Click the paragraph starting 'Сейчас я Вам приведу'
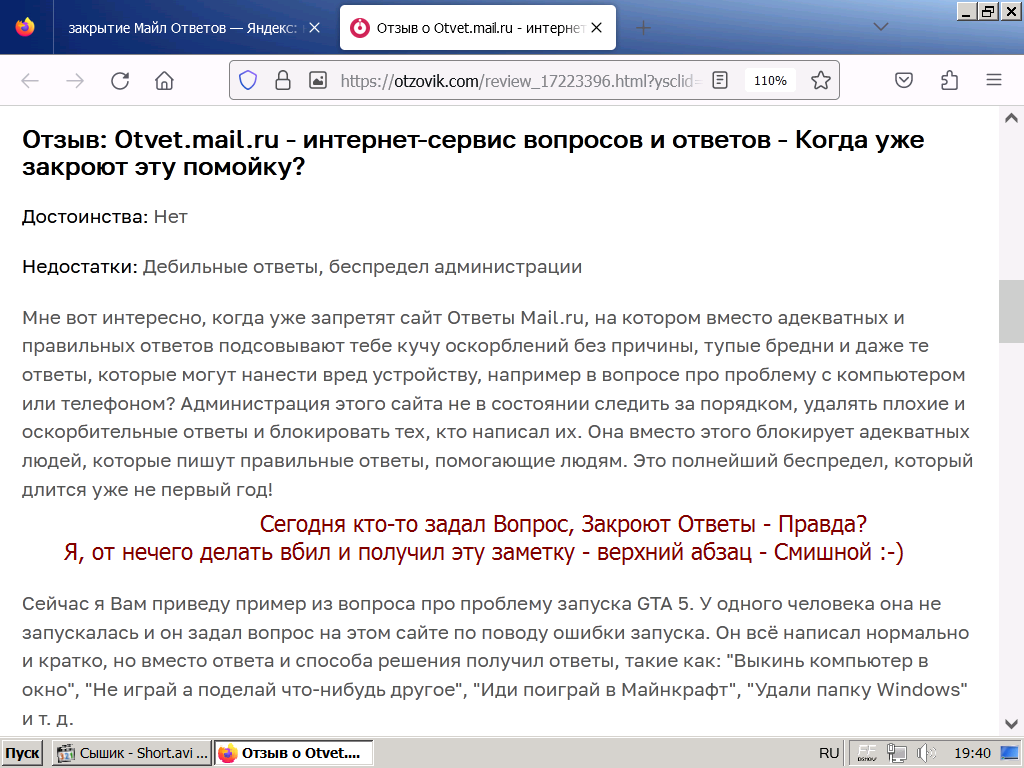The width and height of the screenshot is (1024, 768). click(496, 661)
